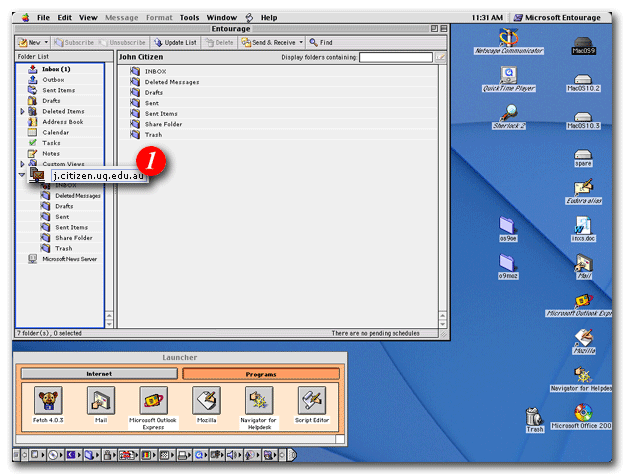This screenshot has width=625, height=475.
Task: Select Share Folder in the main folder list
Action: coord(165,124)
